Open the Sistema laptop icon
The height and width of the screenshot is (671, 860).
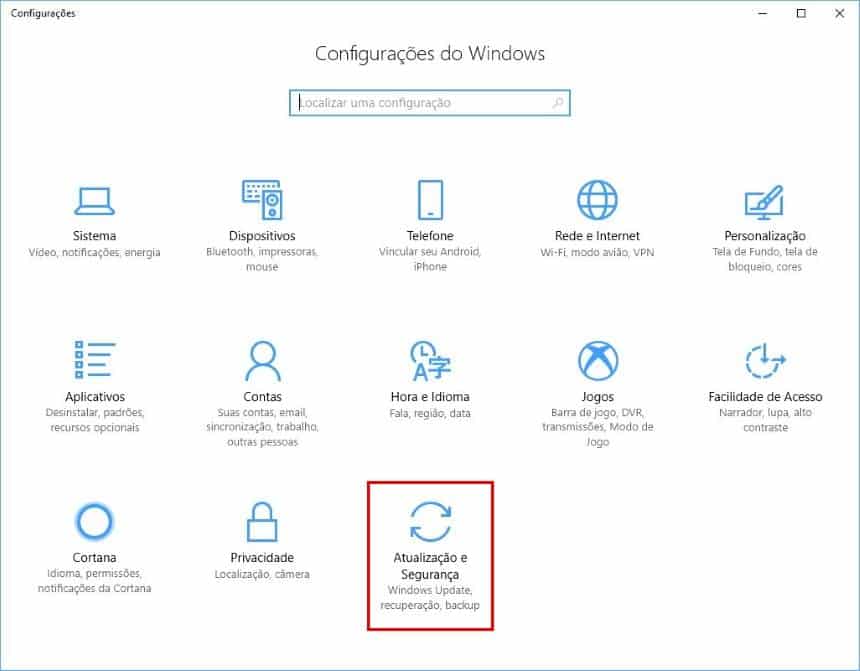coord(94,200)
